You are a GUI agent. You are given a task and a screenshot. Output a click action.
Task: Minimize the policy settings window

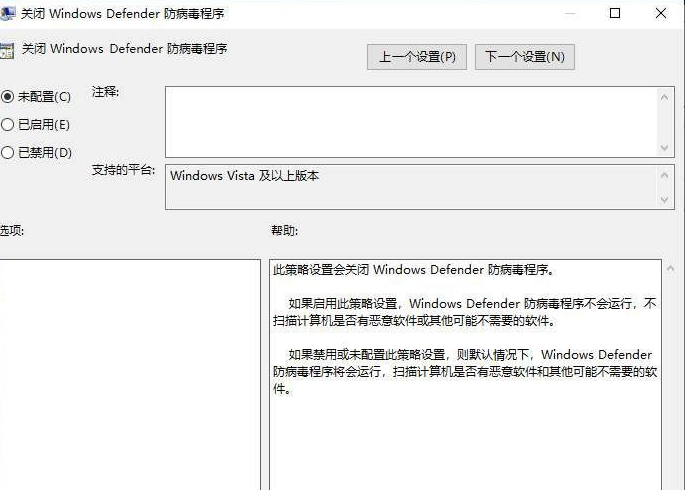coord(570,13)
